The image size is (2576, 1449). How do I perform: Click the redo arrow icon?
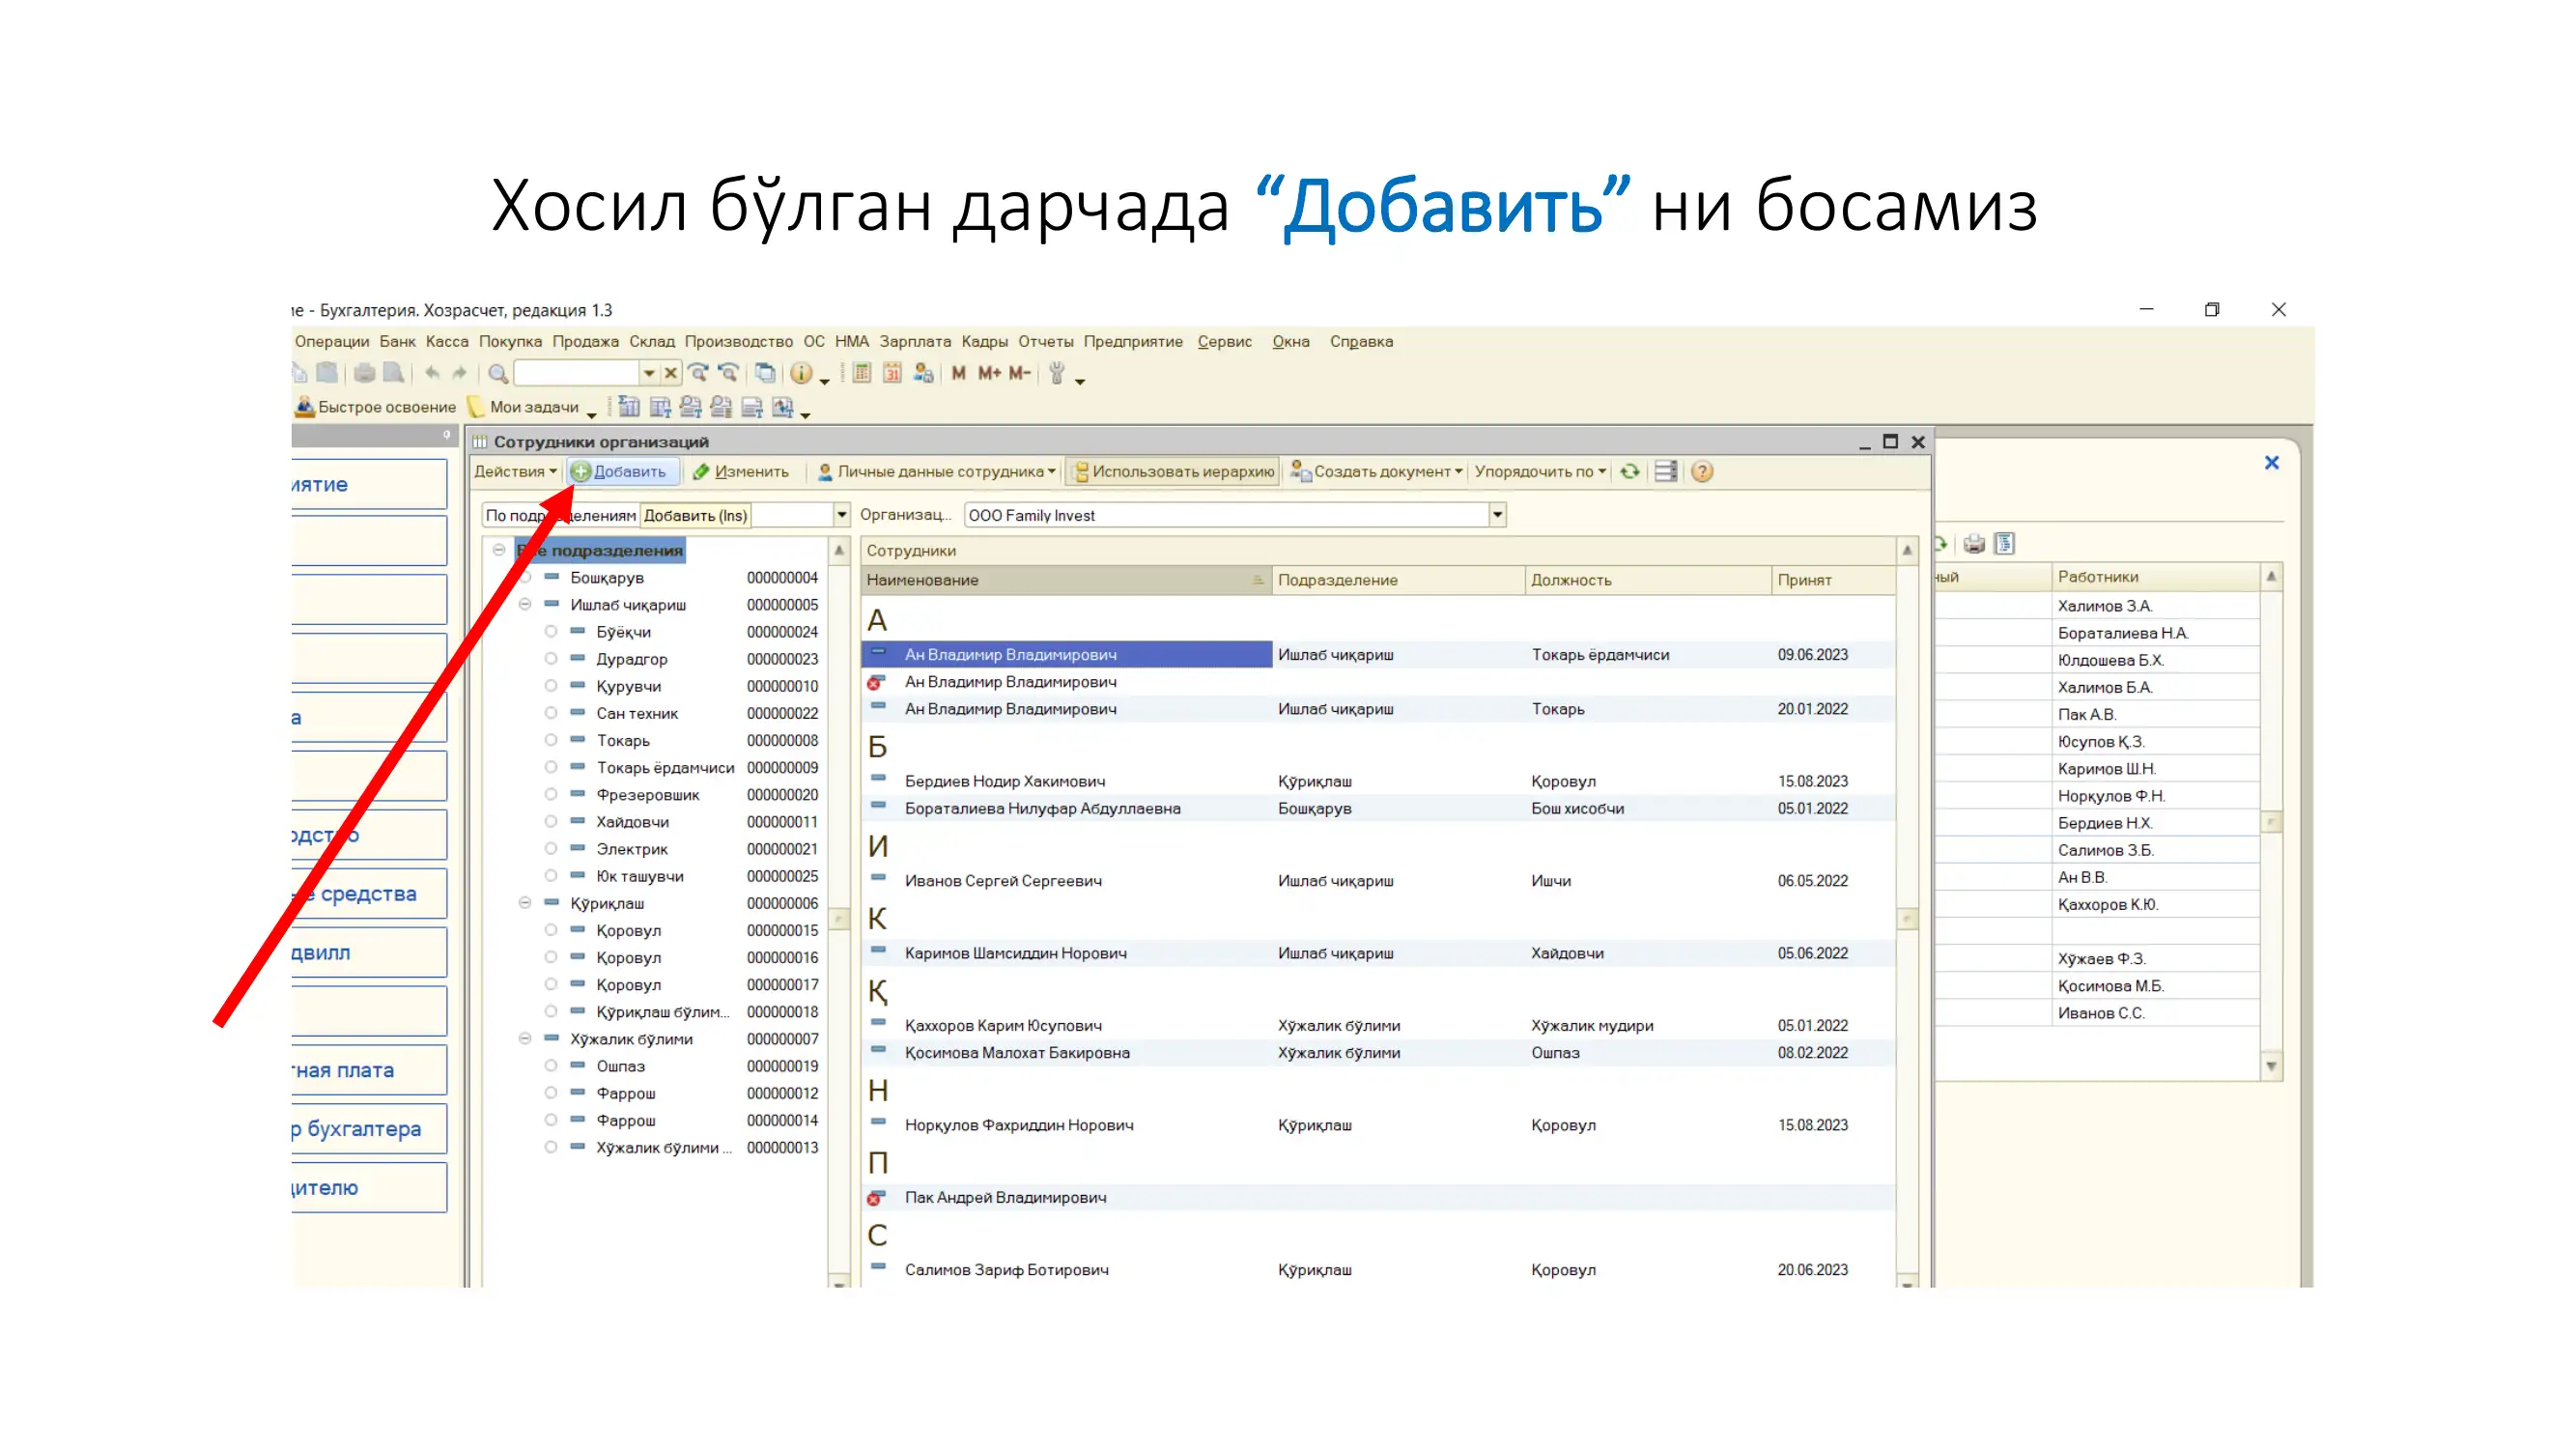pyautogui.click(x=459, y=374)
